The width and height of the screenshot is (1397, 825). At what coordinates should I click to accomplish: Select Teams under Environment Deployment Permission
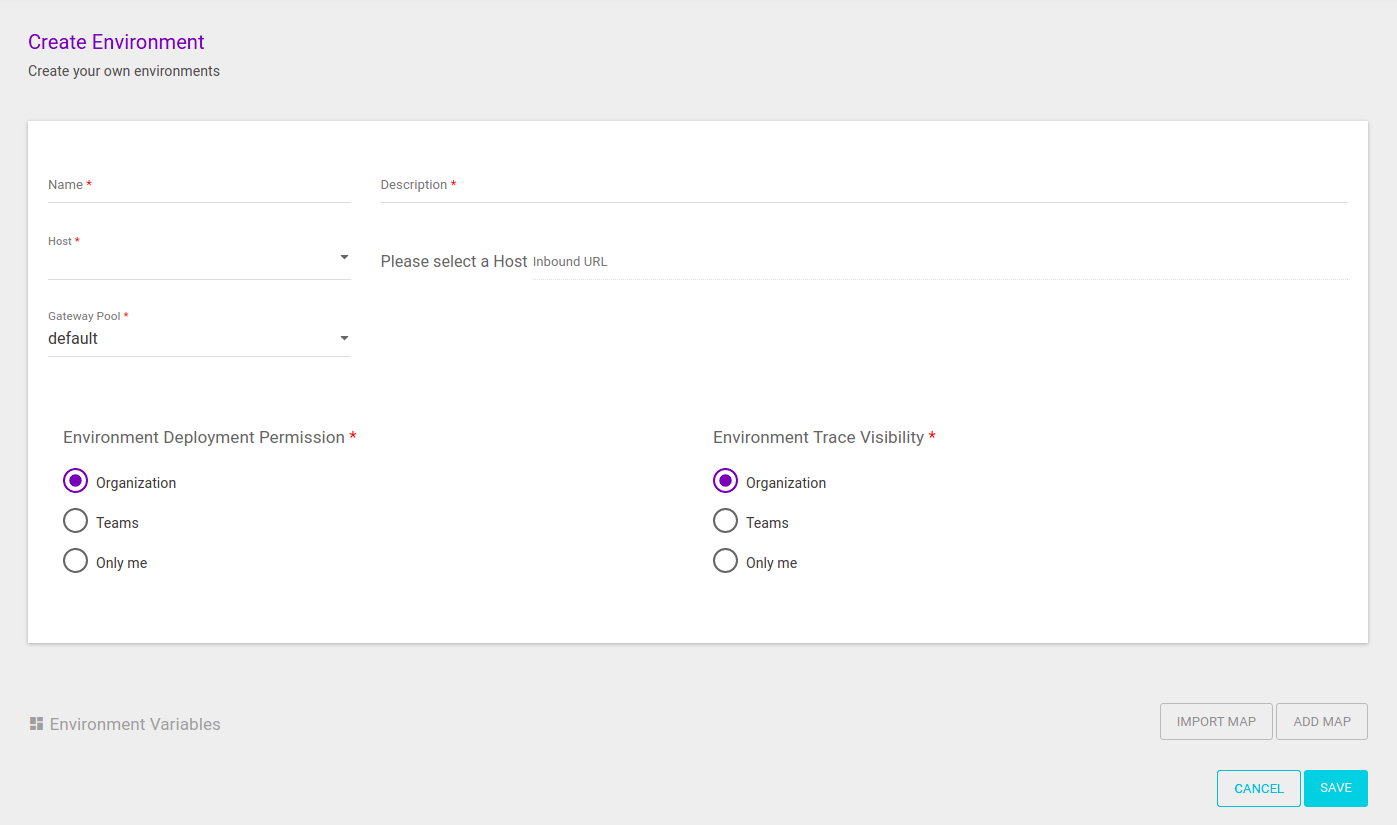[x=76, y=521]
